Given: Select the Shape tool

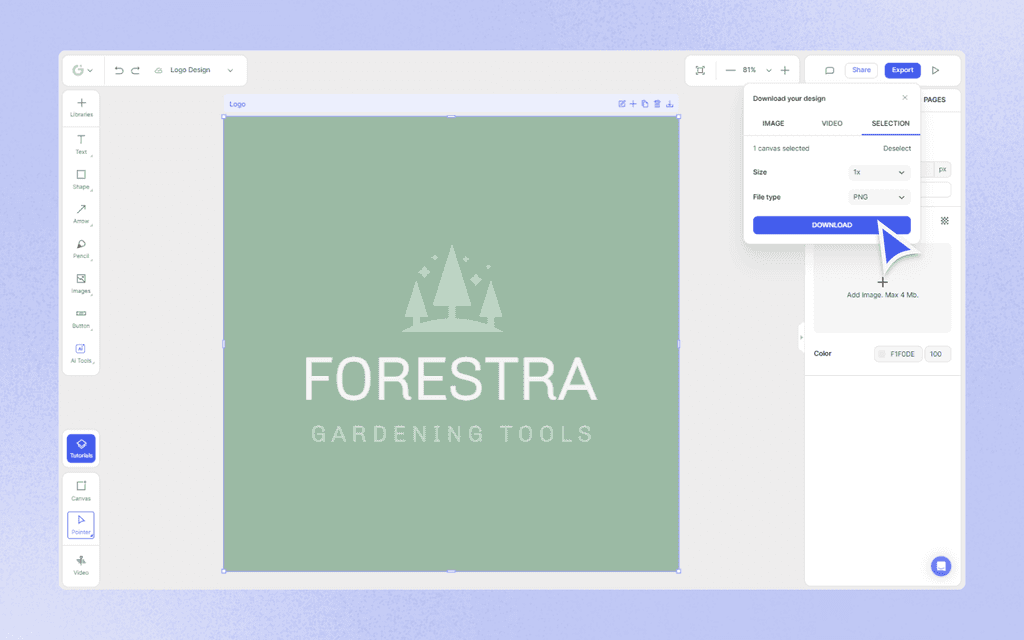Looking at the screenshot, I should tap(81, 178).
